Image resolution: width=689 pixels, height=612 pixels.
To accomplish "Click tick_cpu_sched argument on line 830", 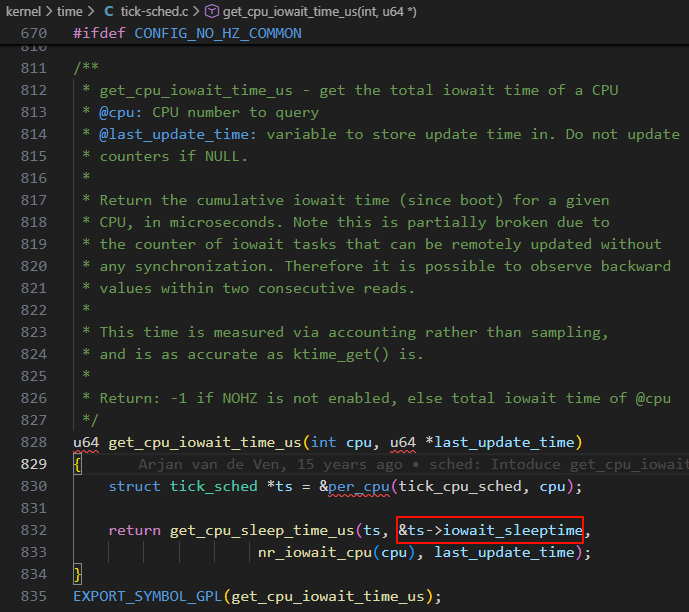I will tap(459, 486).
